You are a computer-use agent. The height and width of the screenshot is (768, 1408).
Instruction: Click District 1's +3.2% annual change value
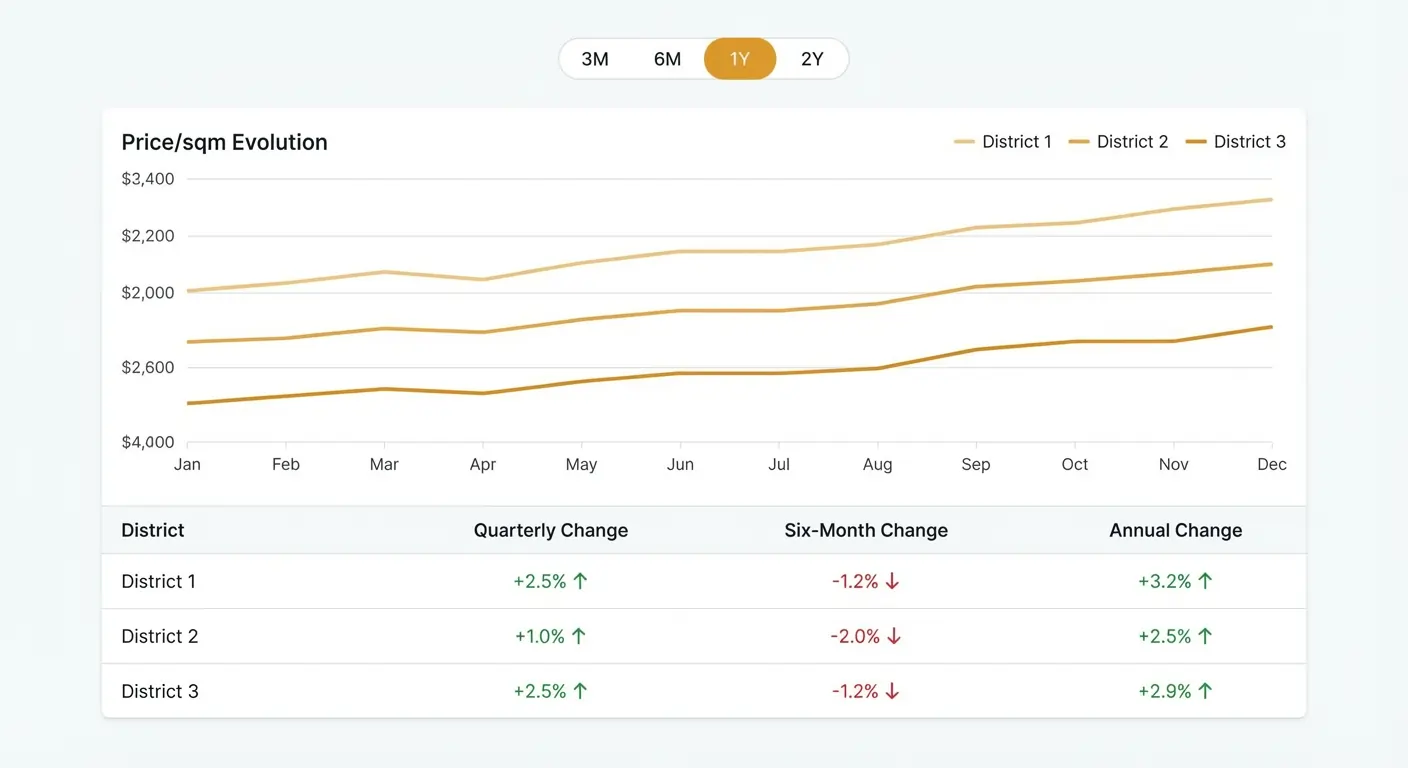point(1165,580)
